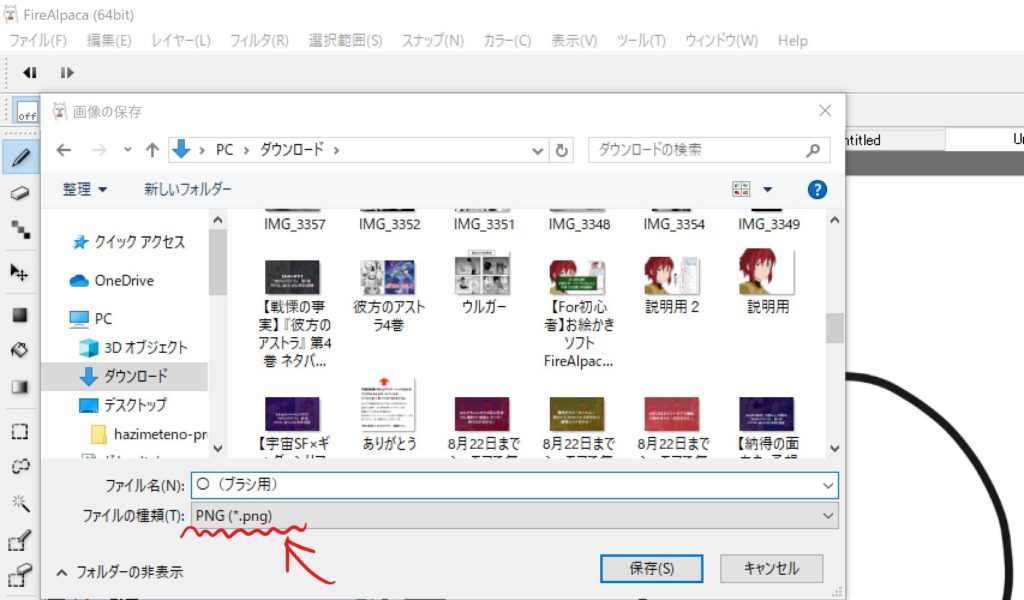Click the ファイル名 text field
Image resolution: width=1024 pixels, height=600 pixels.
pos(505,485)
